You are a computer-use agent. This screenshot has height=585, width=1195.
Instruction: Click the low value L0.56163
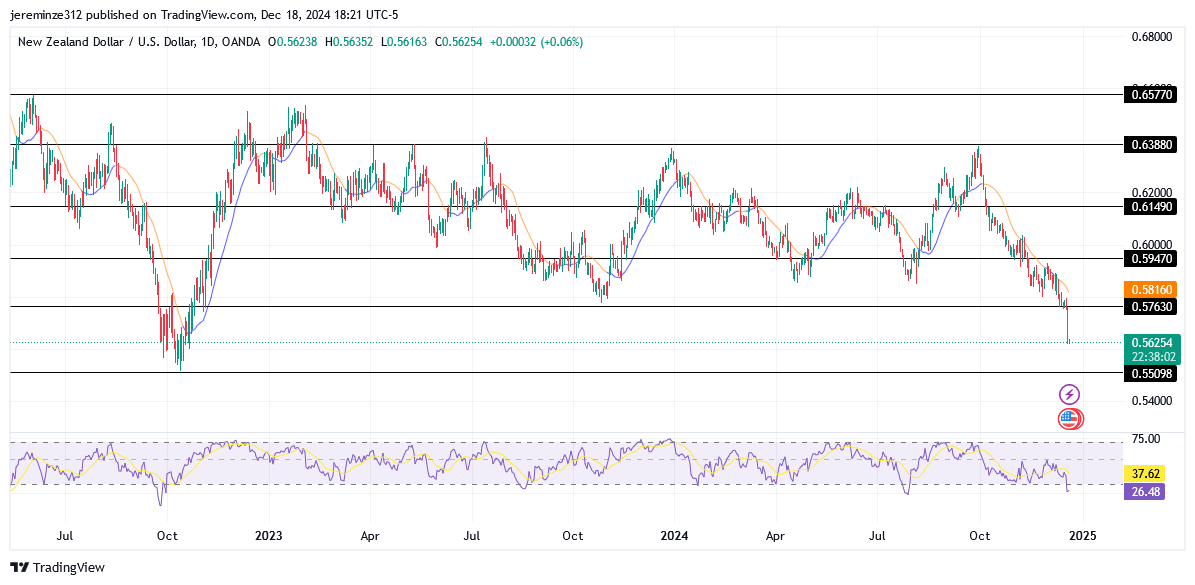pyautogui.click(x=403, y=43)
